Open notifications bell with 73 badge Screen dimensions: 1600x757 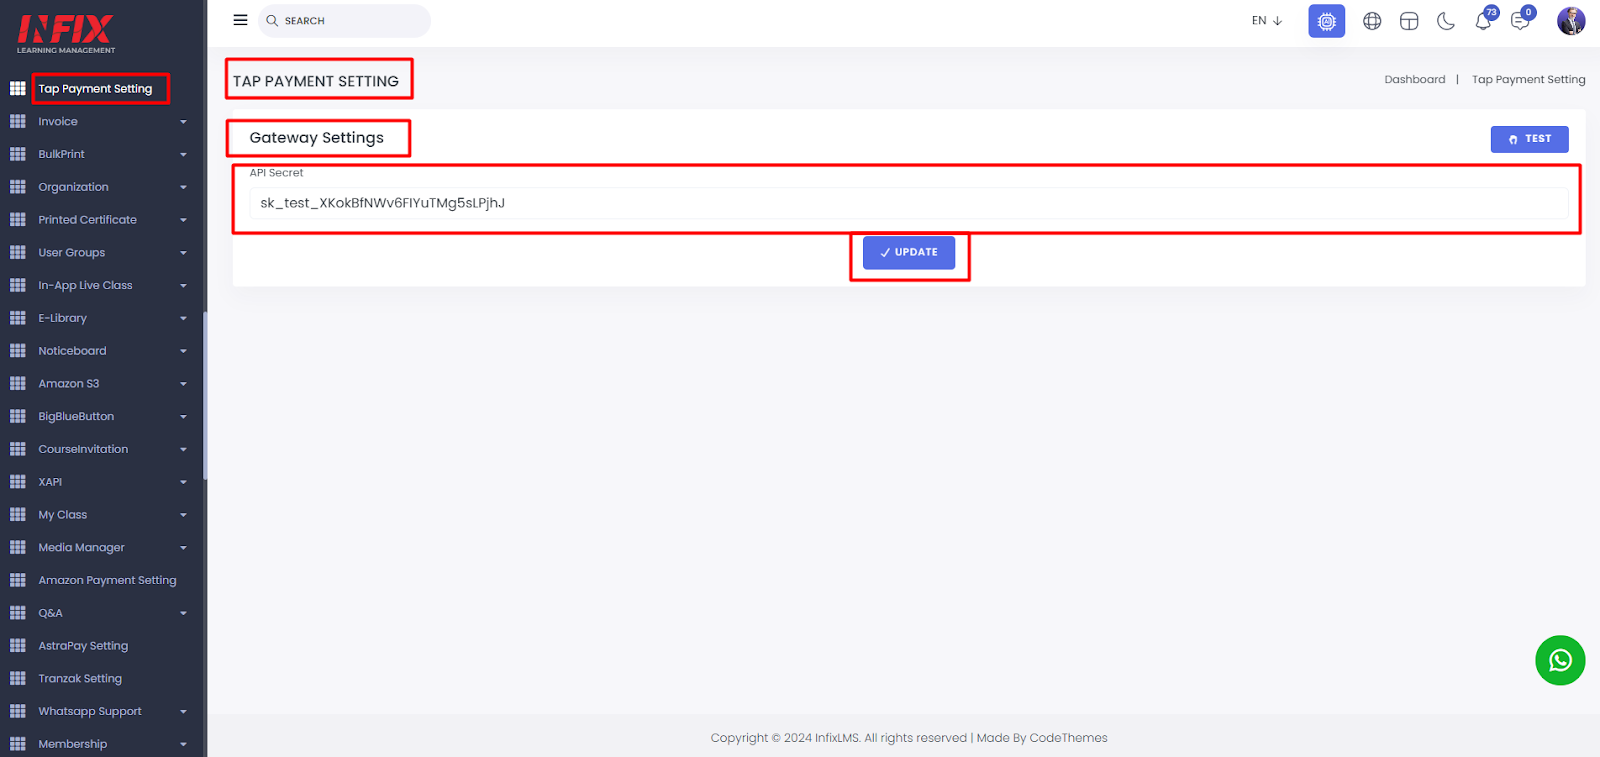point(1485,19)
